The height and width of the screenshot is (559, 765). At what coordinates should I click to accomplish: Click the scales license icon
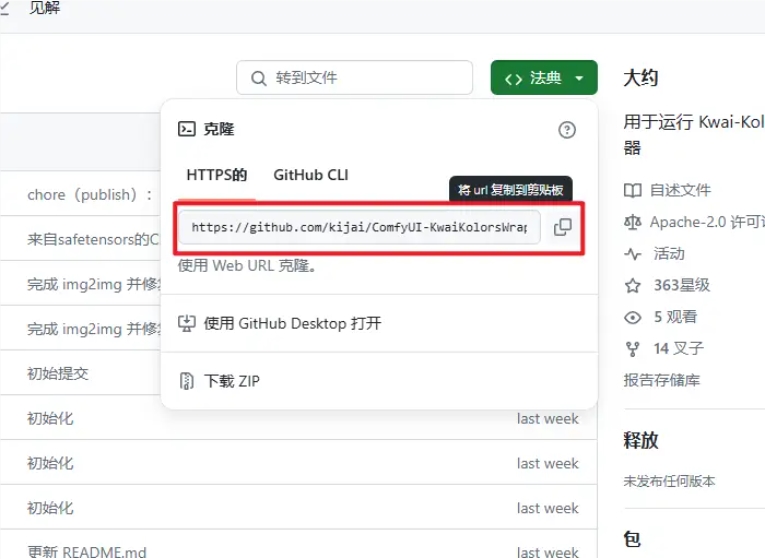pyautogui.click(x=633, y=222)
